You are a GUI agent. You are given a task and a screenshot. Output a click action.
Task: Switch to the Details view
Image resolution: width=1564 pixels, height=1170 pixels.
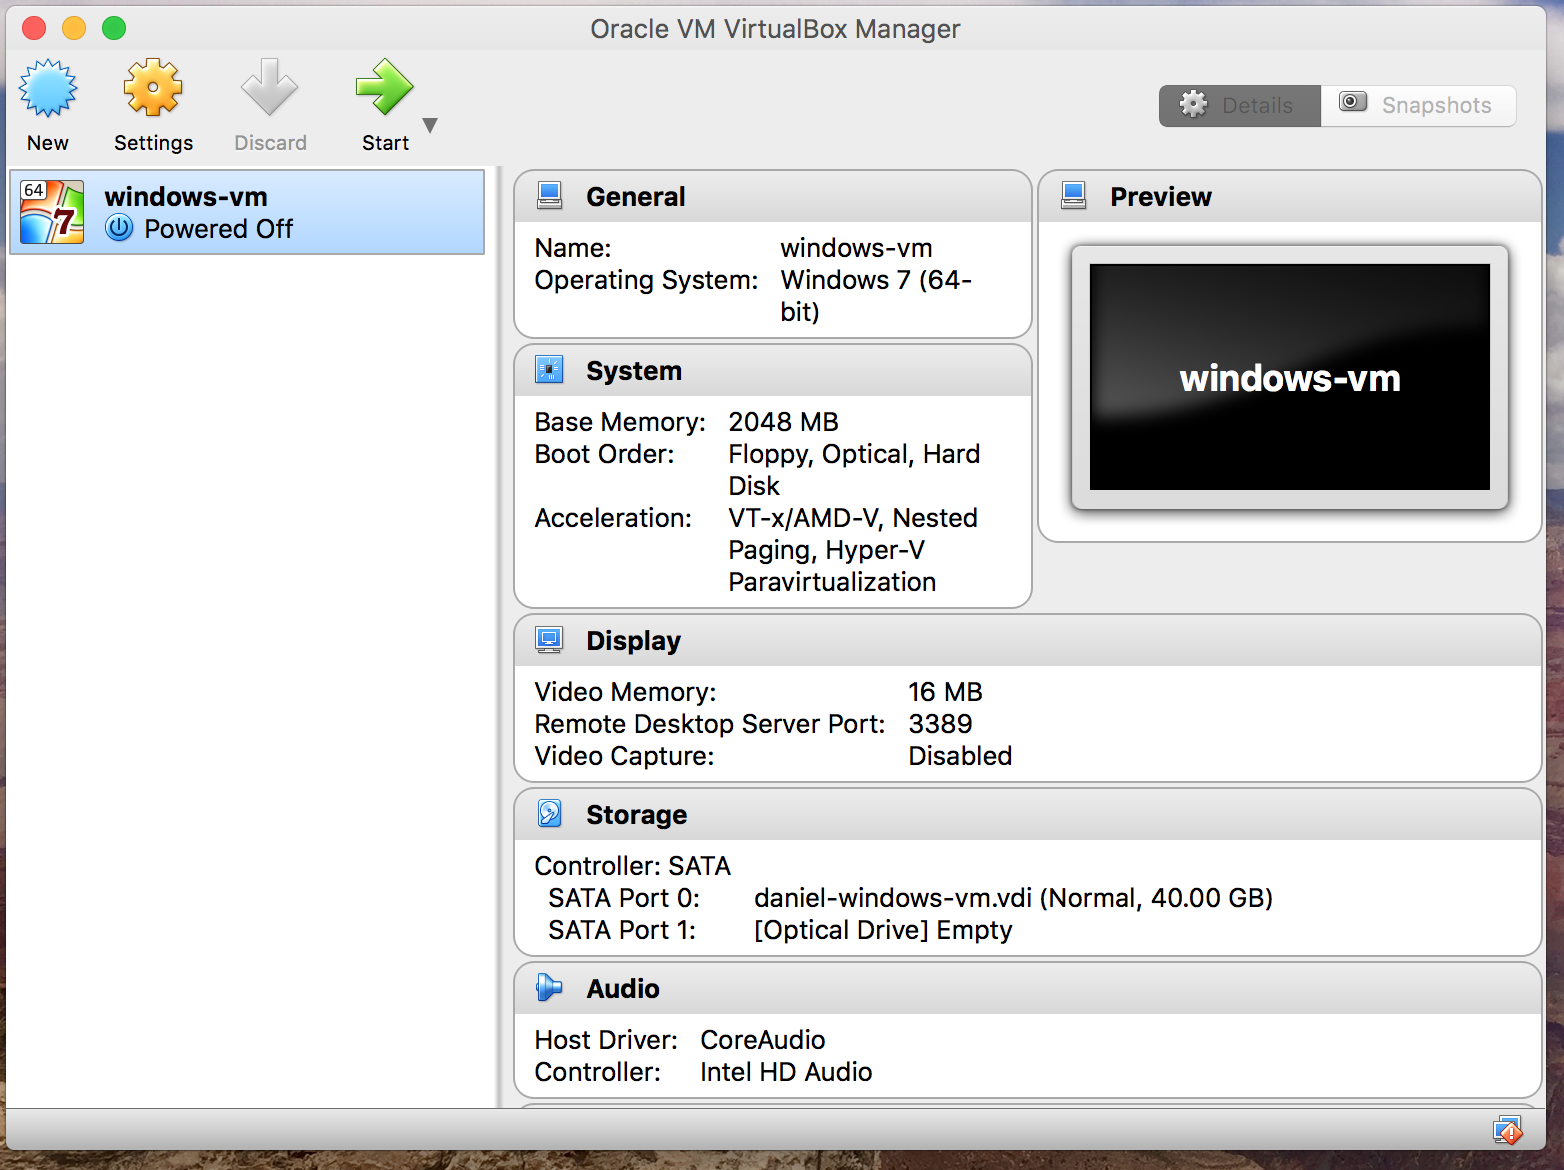point(1240,105)
